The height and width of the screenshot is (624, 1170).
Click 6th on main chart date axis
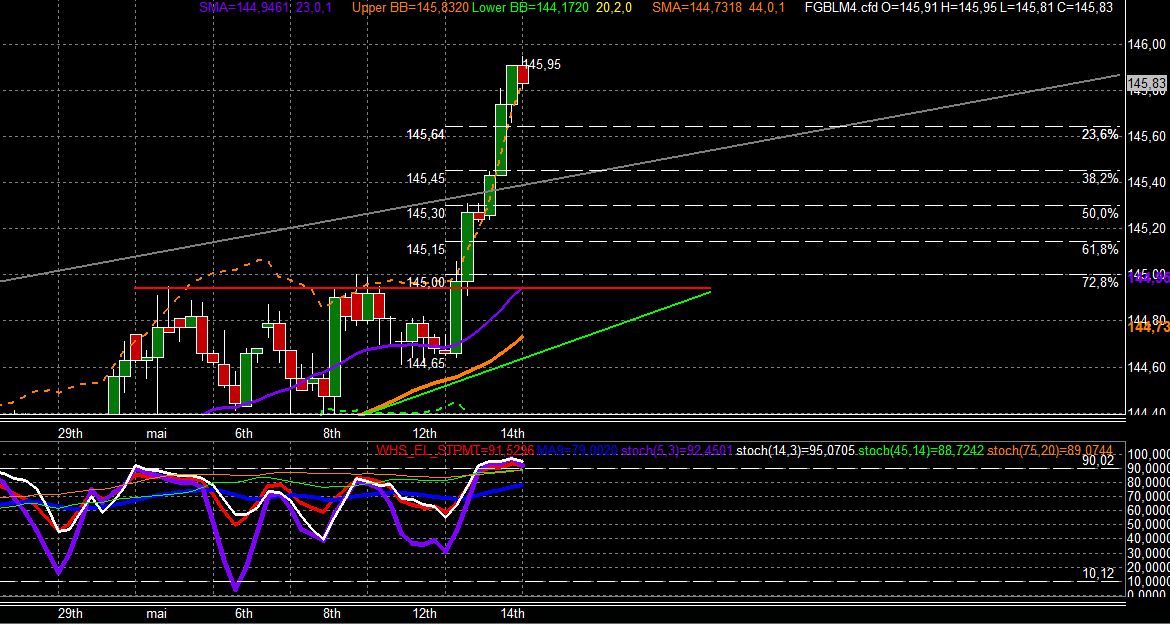point(244,433)
